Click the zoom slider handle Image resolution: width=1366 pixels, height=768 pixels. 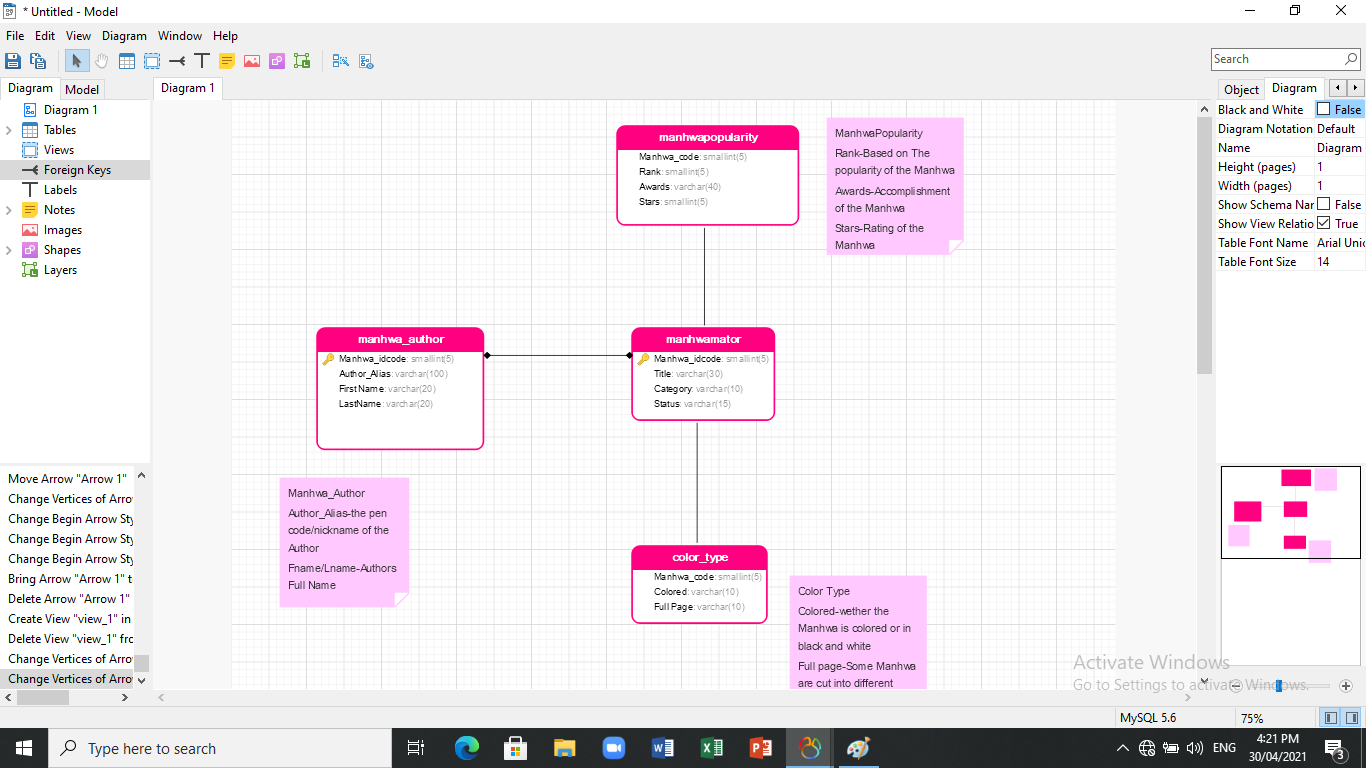[x=1279, y=686]
